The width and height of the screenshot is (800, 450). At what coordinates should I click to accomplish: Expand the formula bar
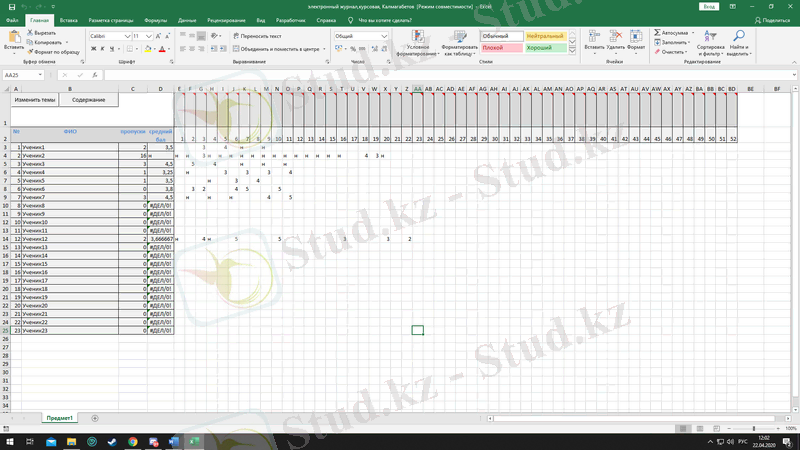click(794, 75)
